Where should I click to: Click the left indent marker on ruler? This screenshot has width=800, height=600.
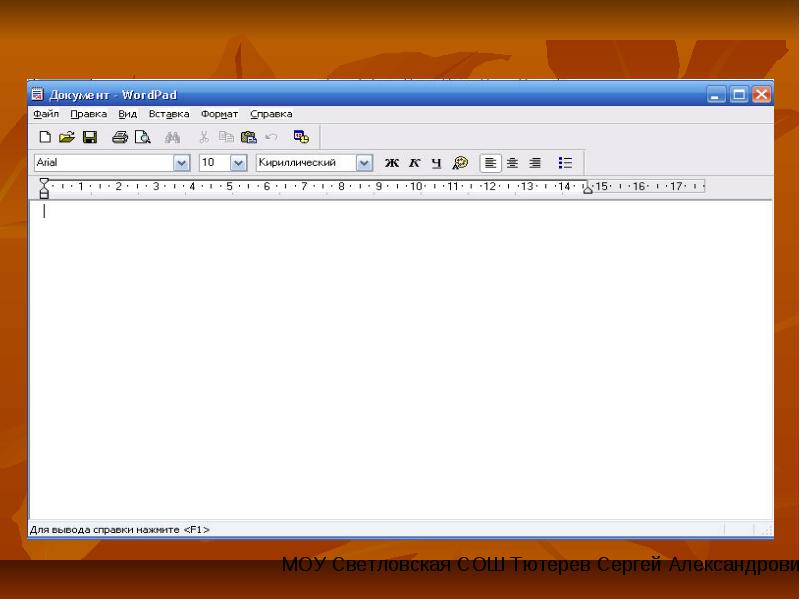pos(44,193)
